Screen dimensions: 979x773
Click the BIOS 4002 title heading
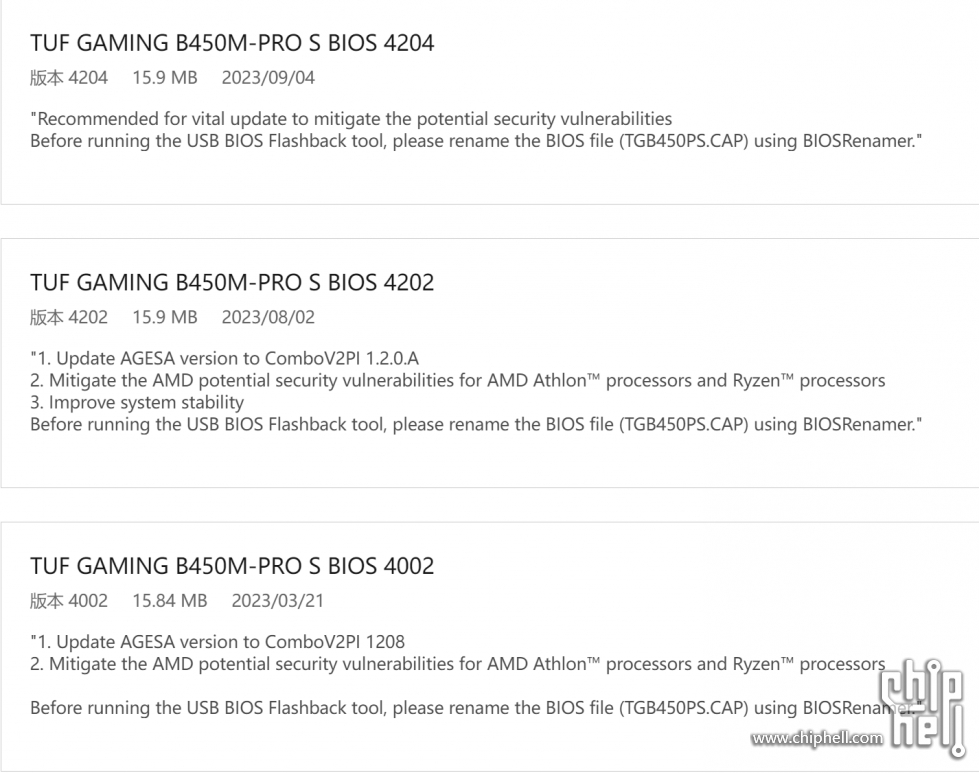pyautogui.click(x=232, y=566)
